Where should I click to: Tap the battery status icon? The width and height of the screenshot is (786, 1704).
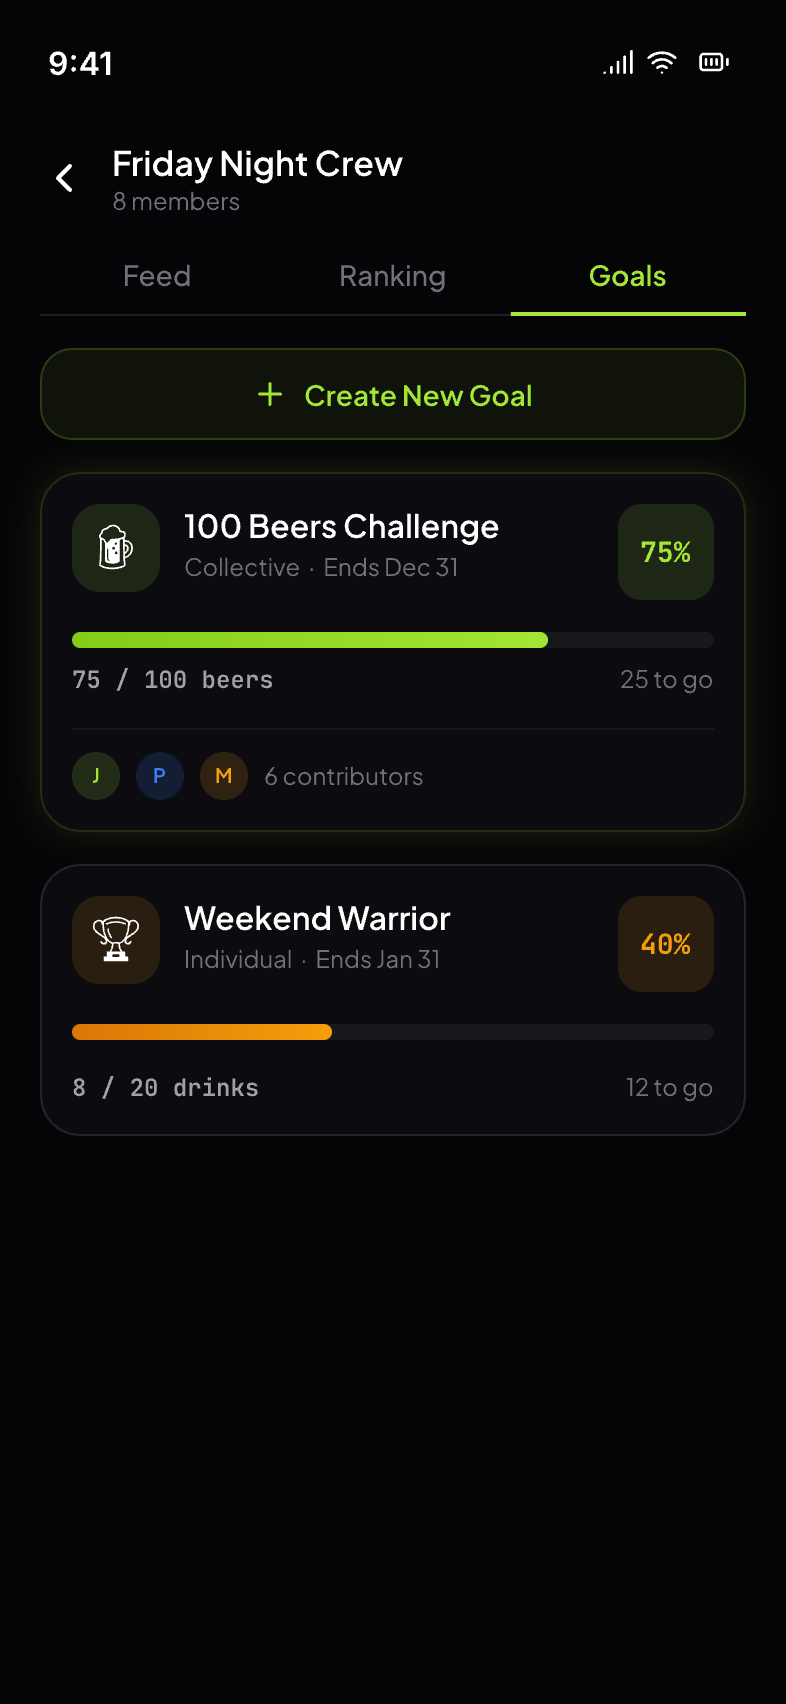pyautogui.click(x=714, y=63)
